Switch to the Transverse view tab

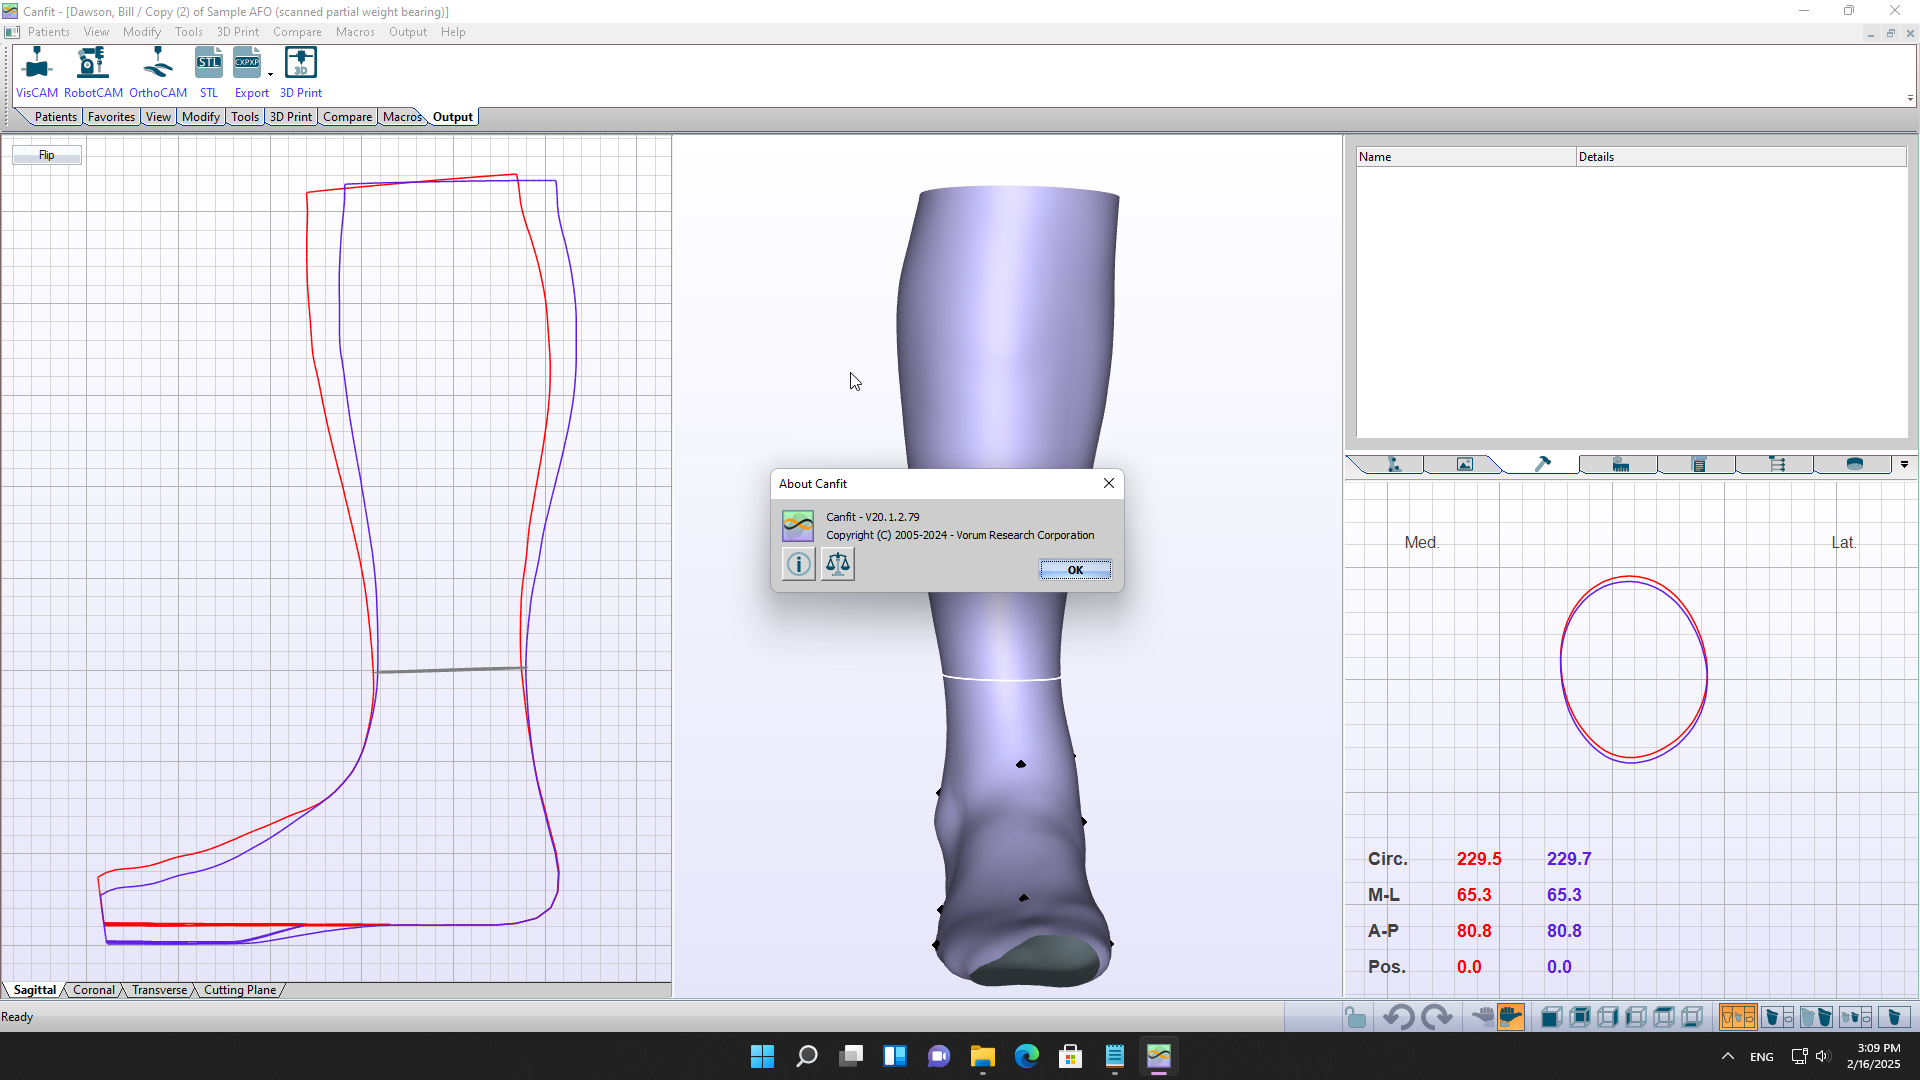click(x=159, y=990)
